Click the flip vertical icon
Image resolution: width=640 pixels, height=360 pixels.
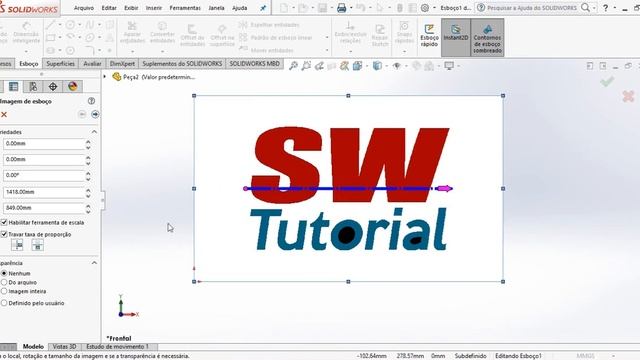point(37,245)
